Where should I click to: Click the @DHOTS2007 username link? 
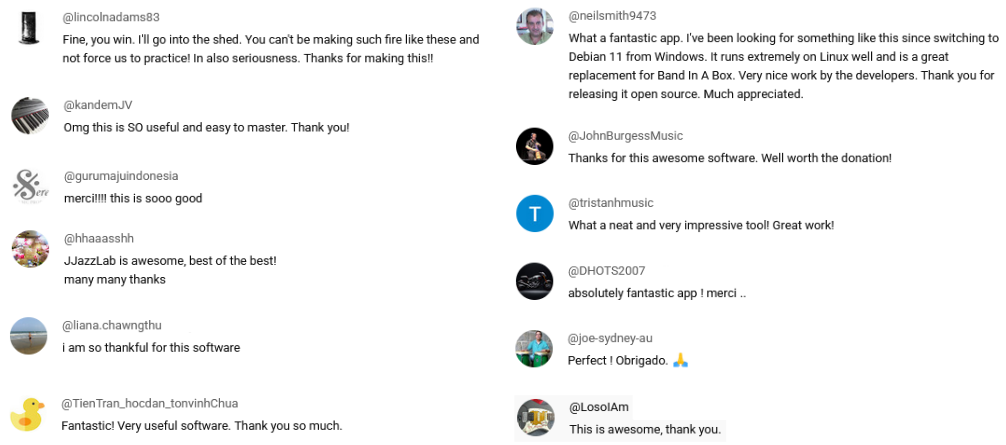tap(606, 271)
